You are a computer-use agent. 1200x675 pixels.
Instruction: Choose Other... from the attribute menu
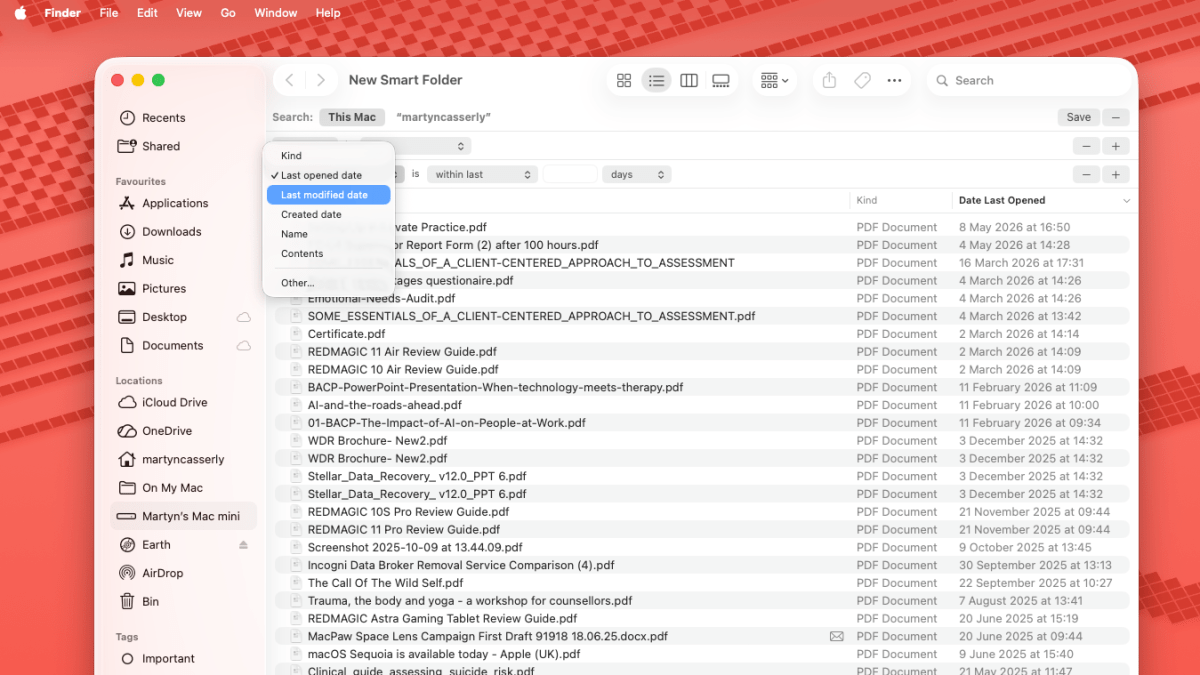(328, 283)
